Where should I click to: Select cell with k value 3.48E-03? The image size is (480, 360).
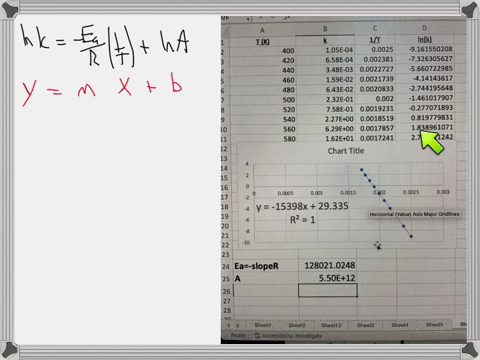325,70
